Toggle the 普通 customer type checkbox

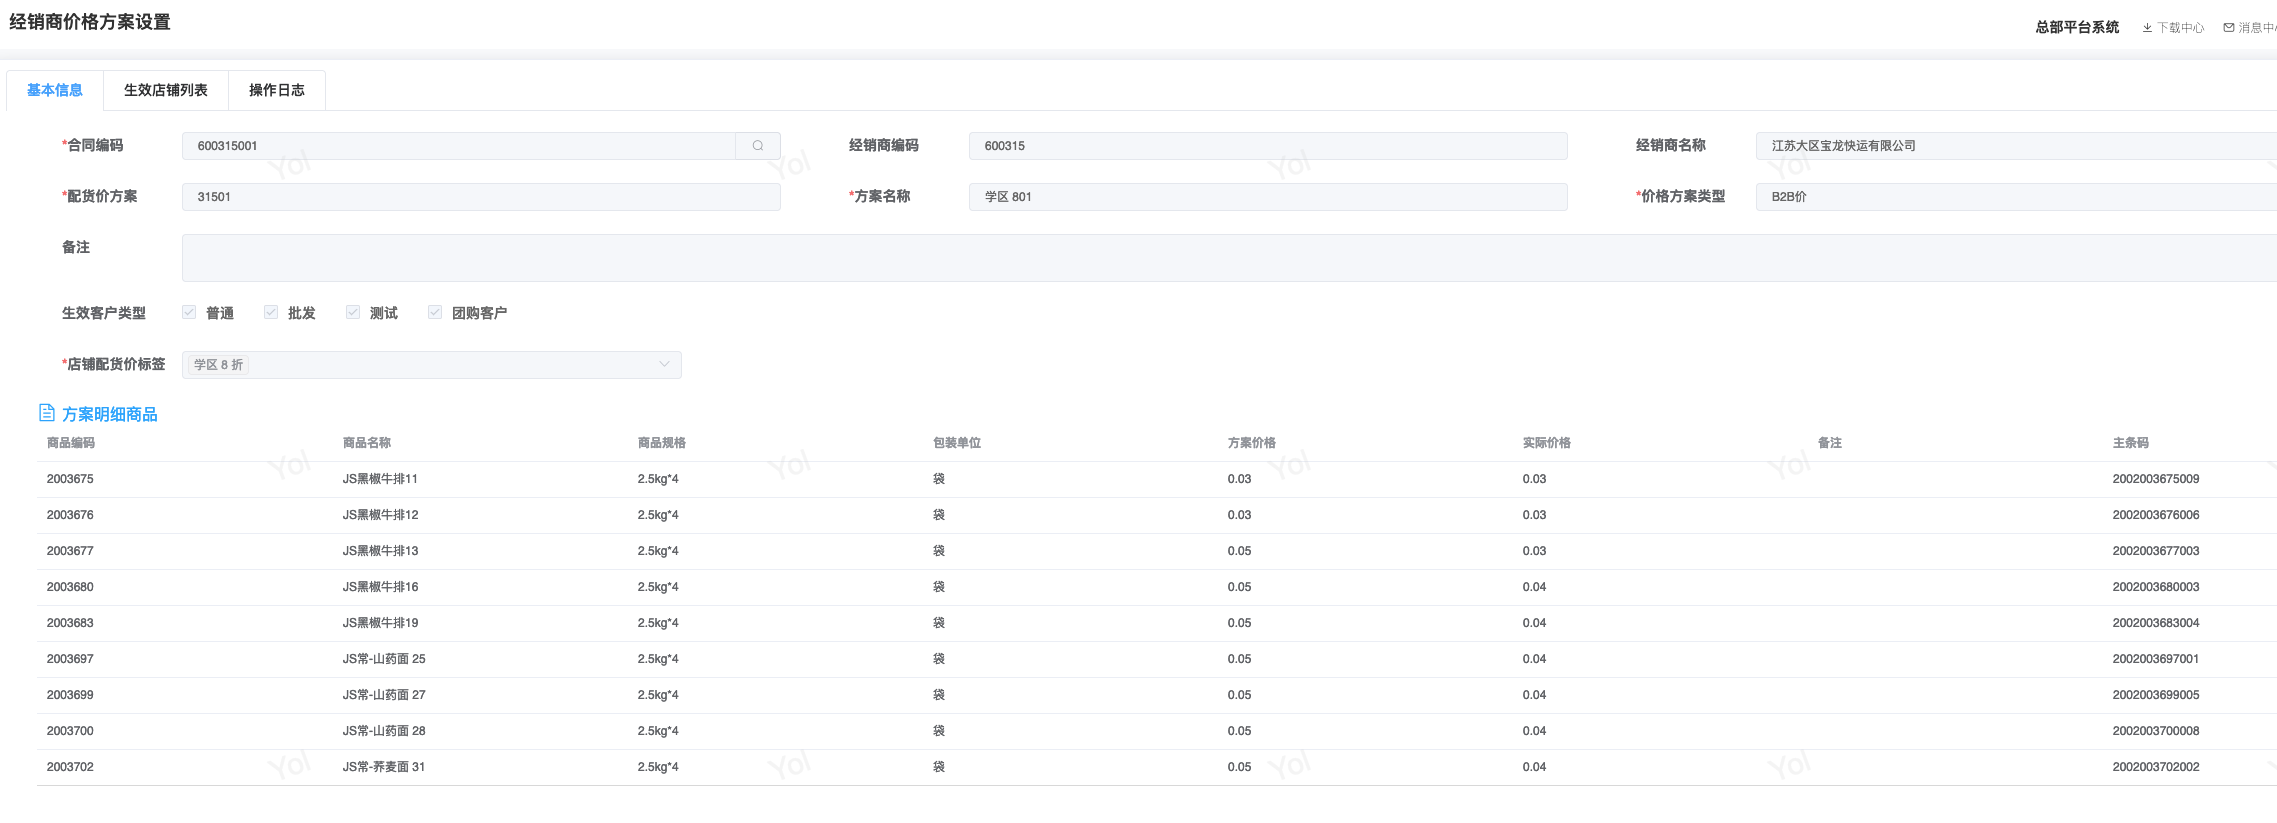189,313
